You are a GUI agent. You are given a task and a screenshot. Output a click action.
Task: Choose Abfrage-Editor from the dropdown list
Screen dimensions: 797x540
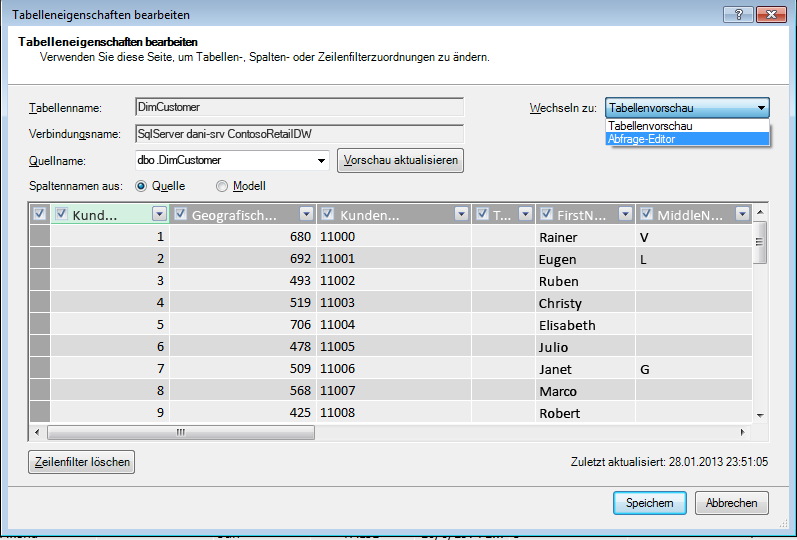687,139
